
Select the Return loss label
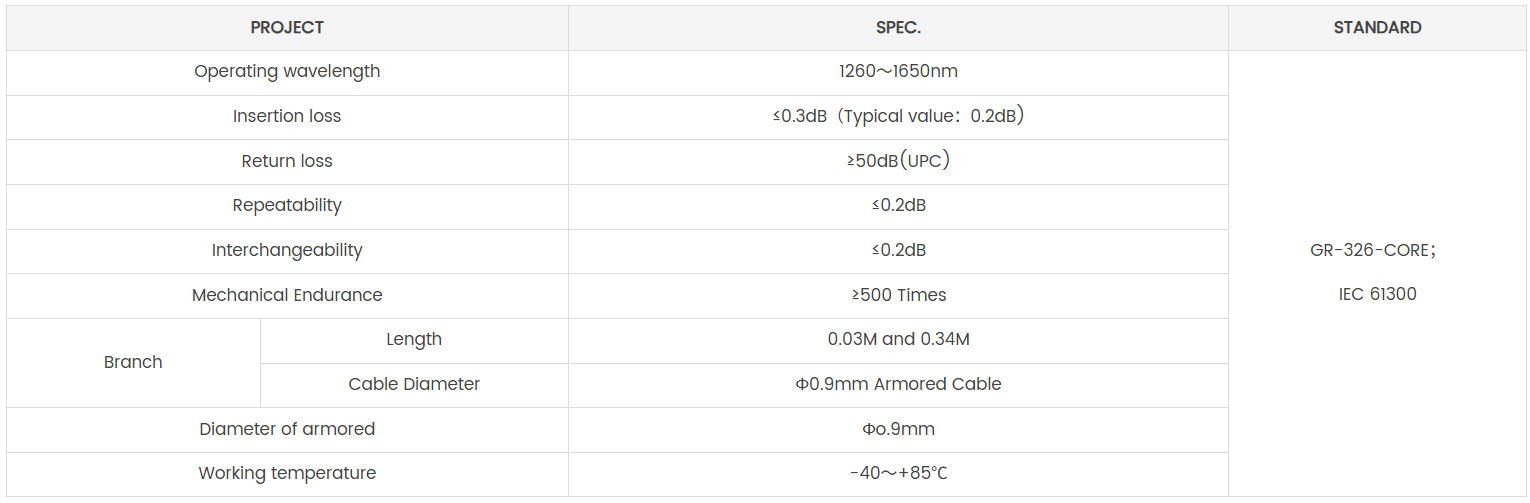point(287,161)
